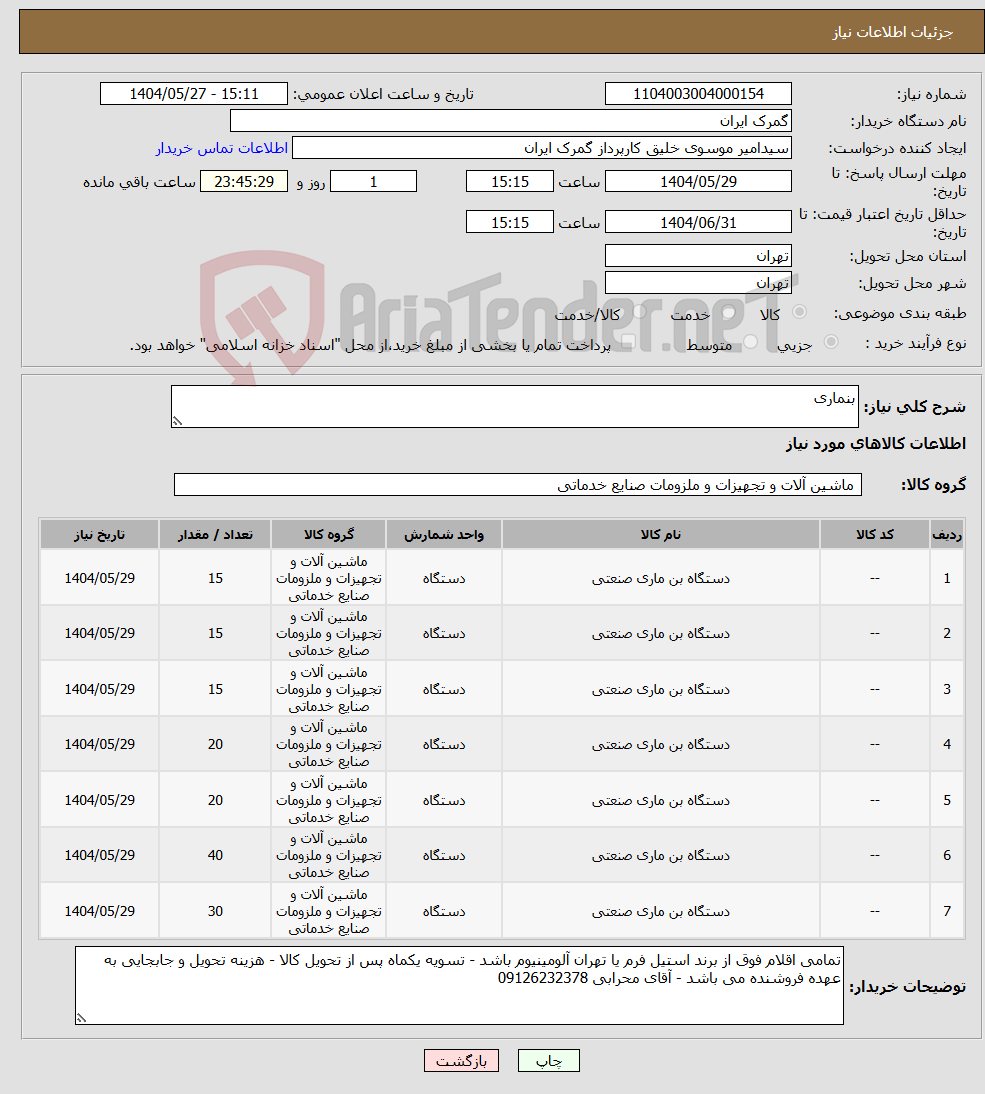Click the need number field 1104003004000154
This screenshot has height=1094, width=985.
tap(698, 93)
